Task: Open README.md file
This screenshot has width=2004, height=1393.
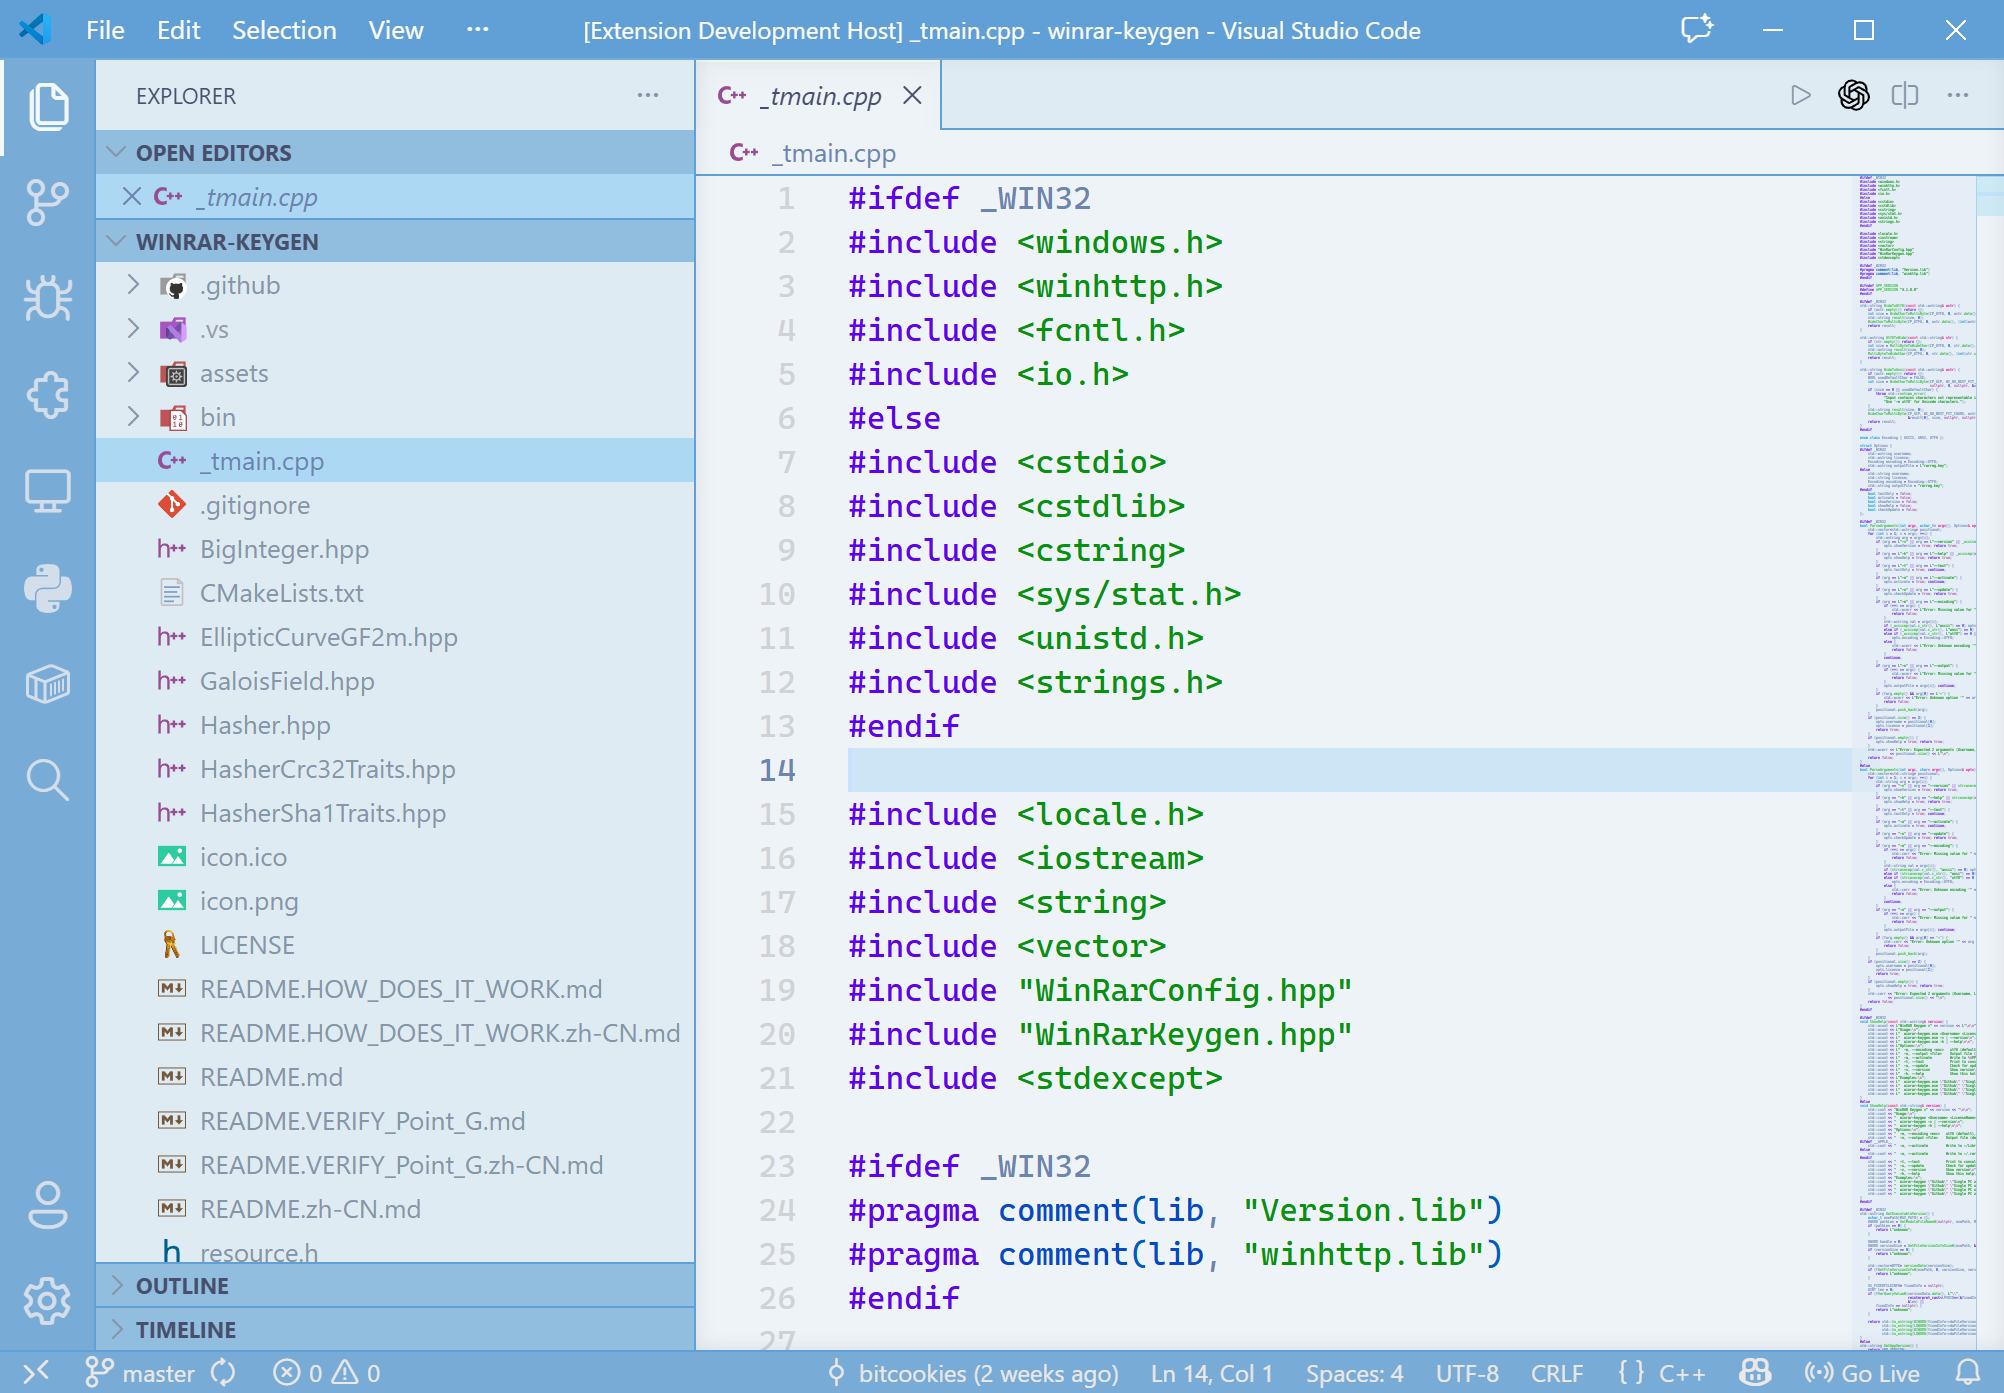Action: point(394,1077)
